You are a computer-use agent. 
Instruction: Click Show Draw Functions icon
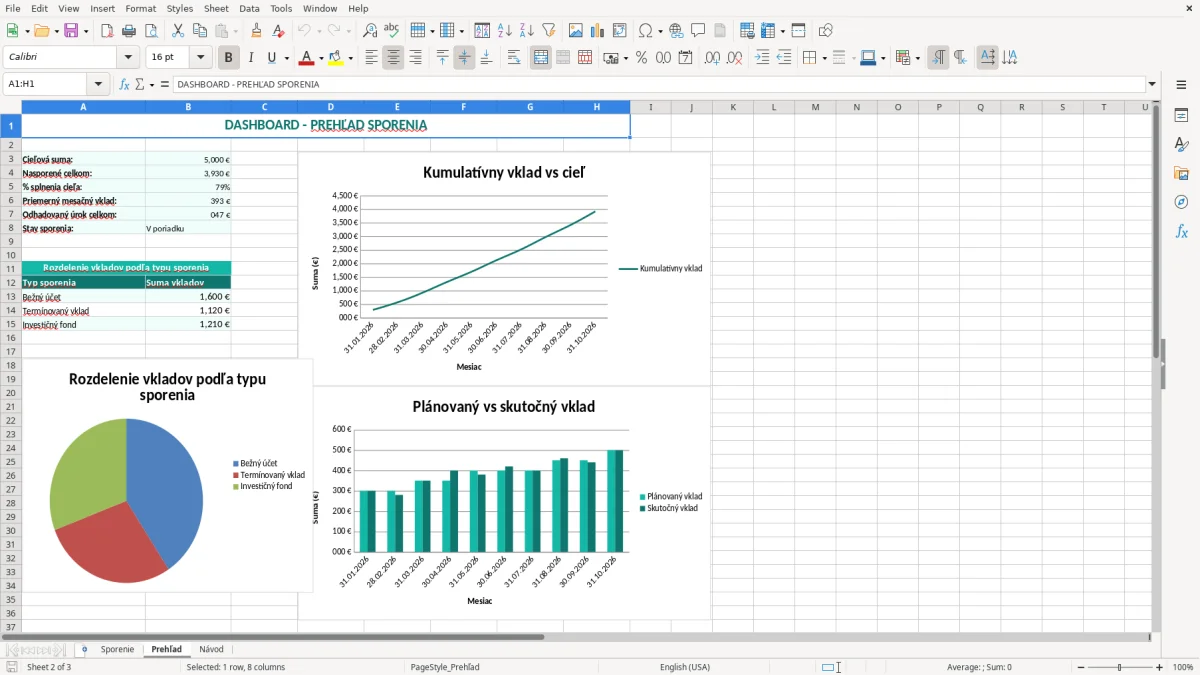[x=826, y=31]
